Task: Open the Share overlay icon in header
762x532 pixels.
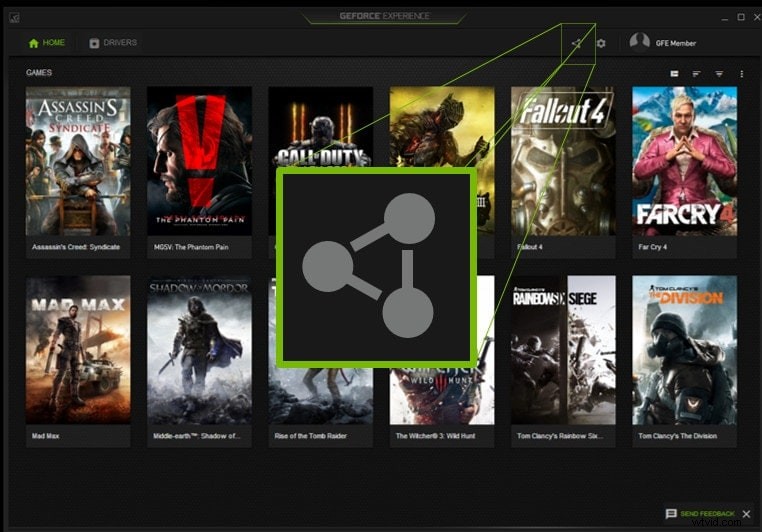Action: click(576, 43)
